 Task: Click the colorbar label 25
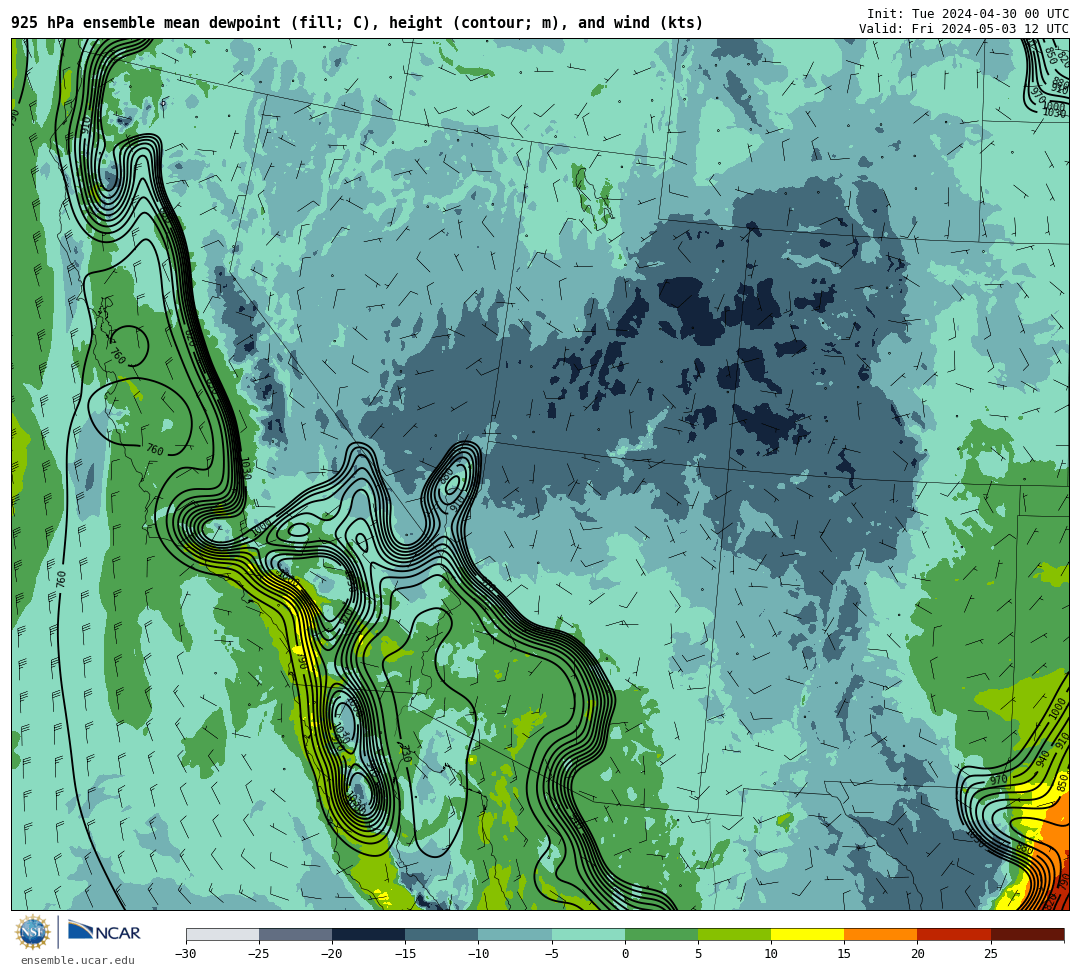tap(990, 954)
